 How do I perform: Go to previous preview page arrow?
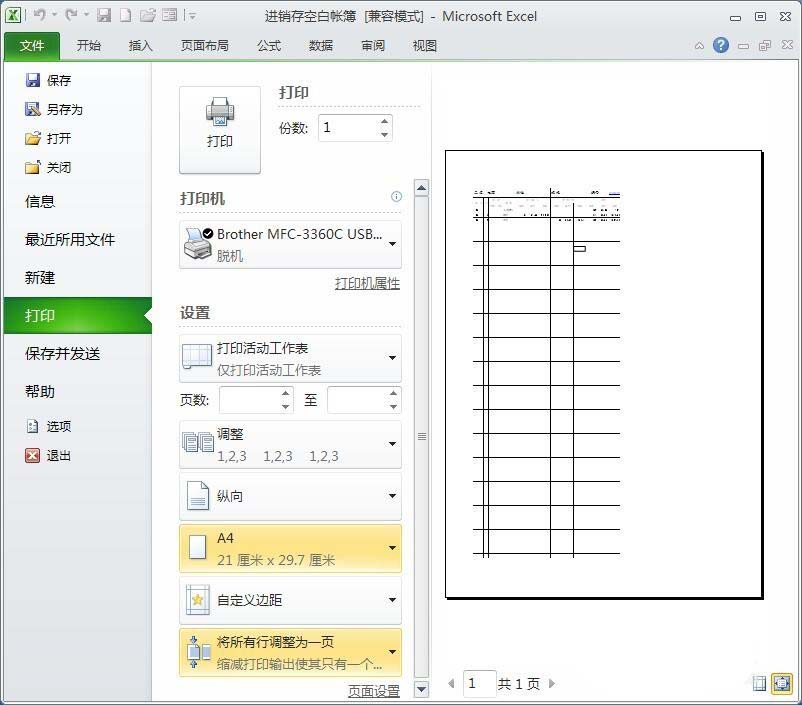(x=451, y=684)
